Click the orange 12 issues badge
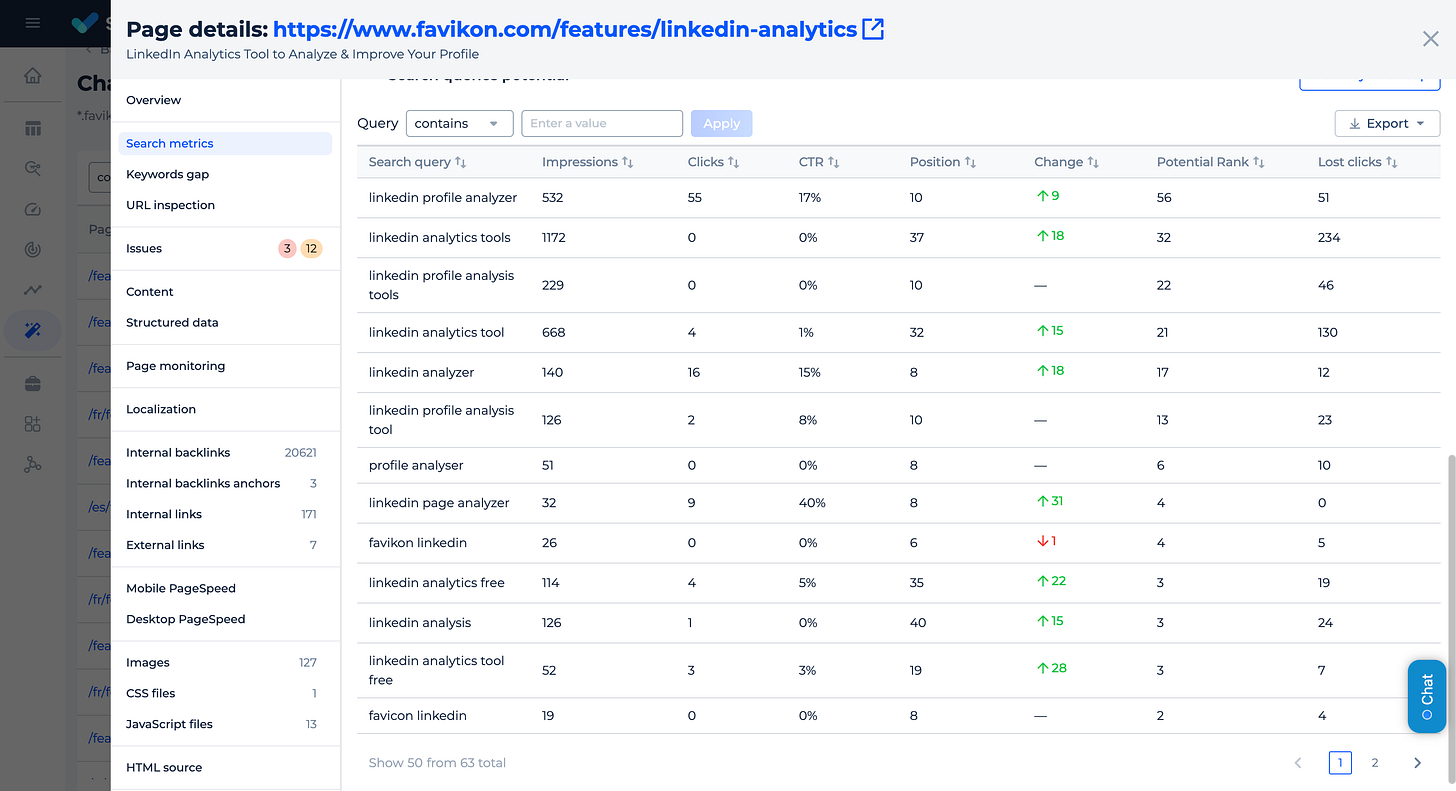The height and width of the screenshot is (791, 1456). [x=312, y=249]
